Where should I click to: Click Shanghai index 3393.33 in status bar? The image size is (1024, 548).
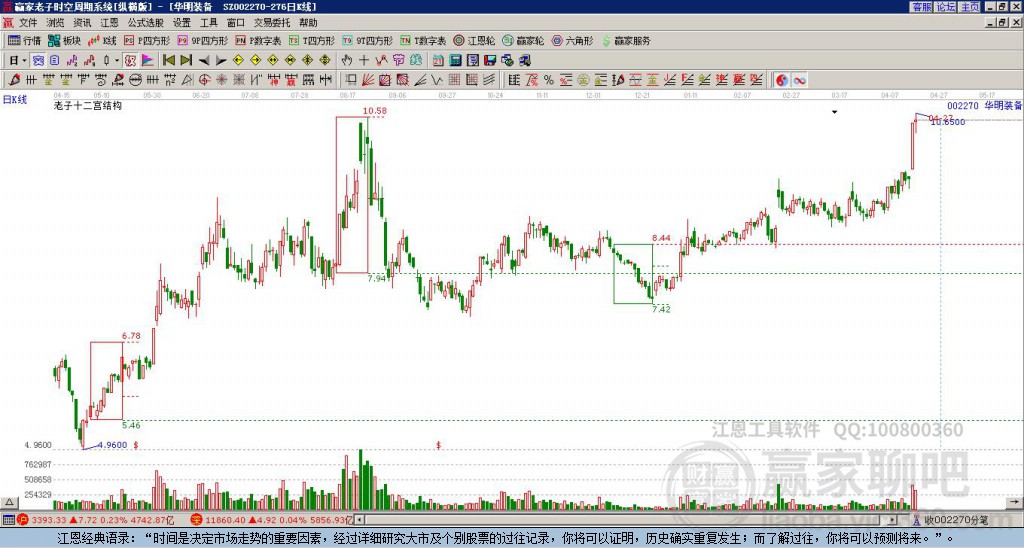click(49, 520)
